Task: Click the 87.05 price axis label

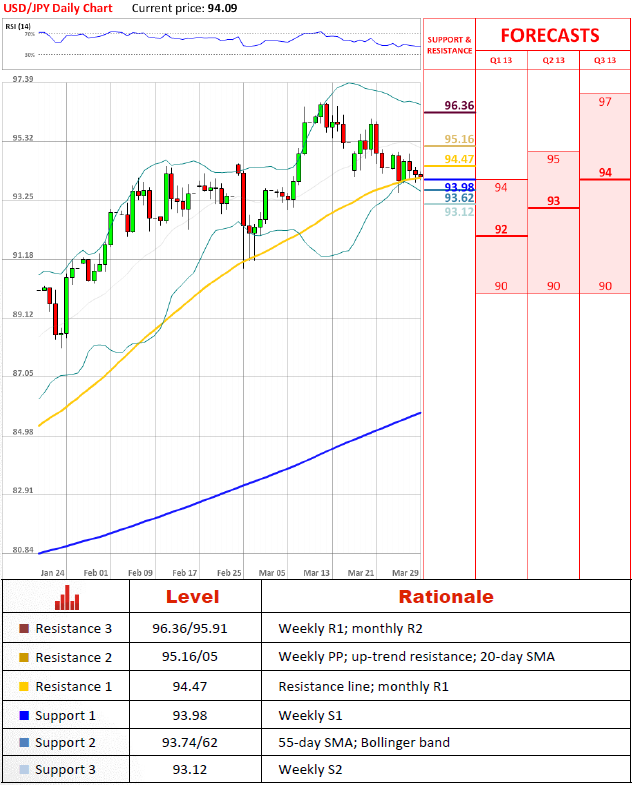Action: point(23,373)
